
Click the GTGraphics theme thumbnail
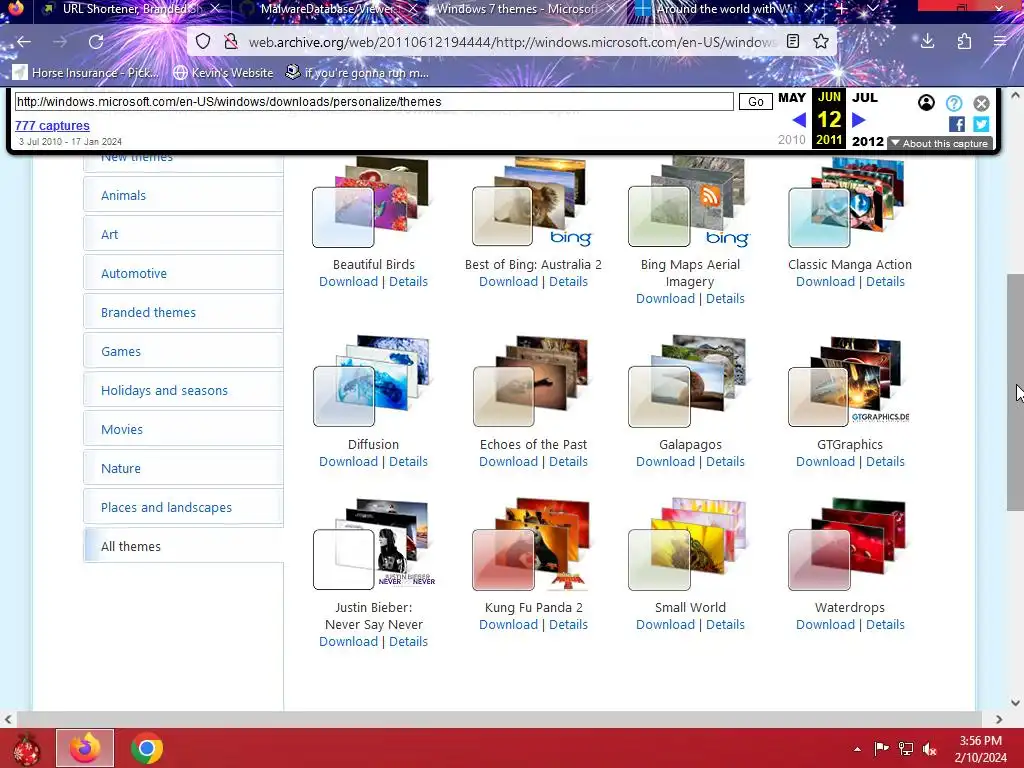point(848,381)
